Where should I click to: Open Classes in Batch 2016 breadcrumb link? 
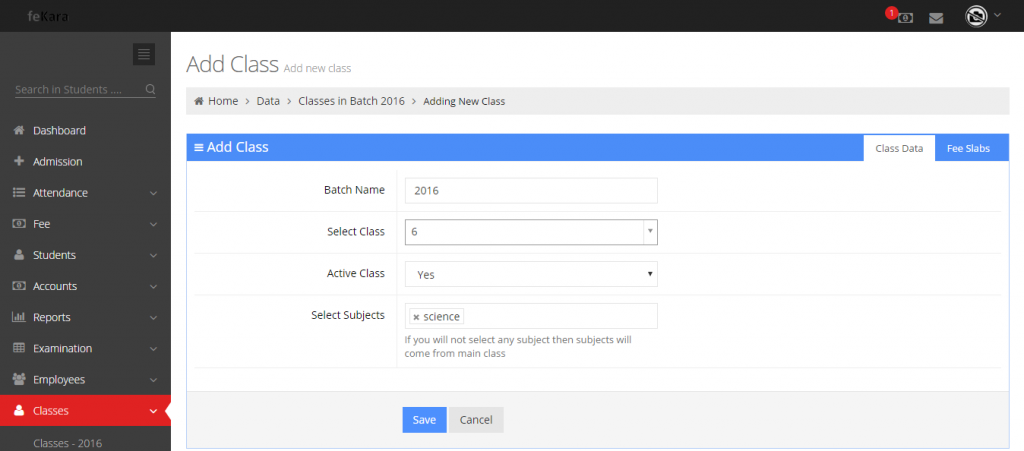(x=351, y=101)
